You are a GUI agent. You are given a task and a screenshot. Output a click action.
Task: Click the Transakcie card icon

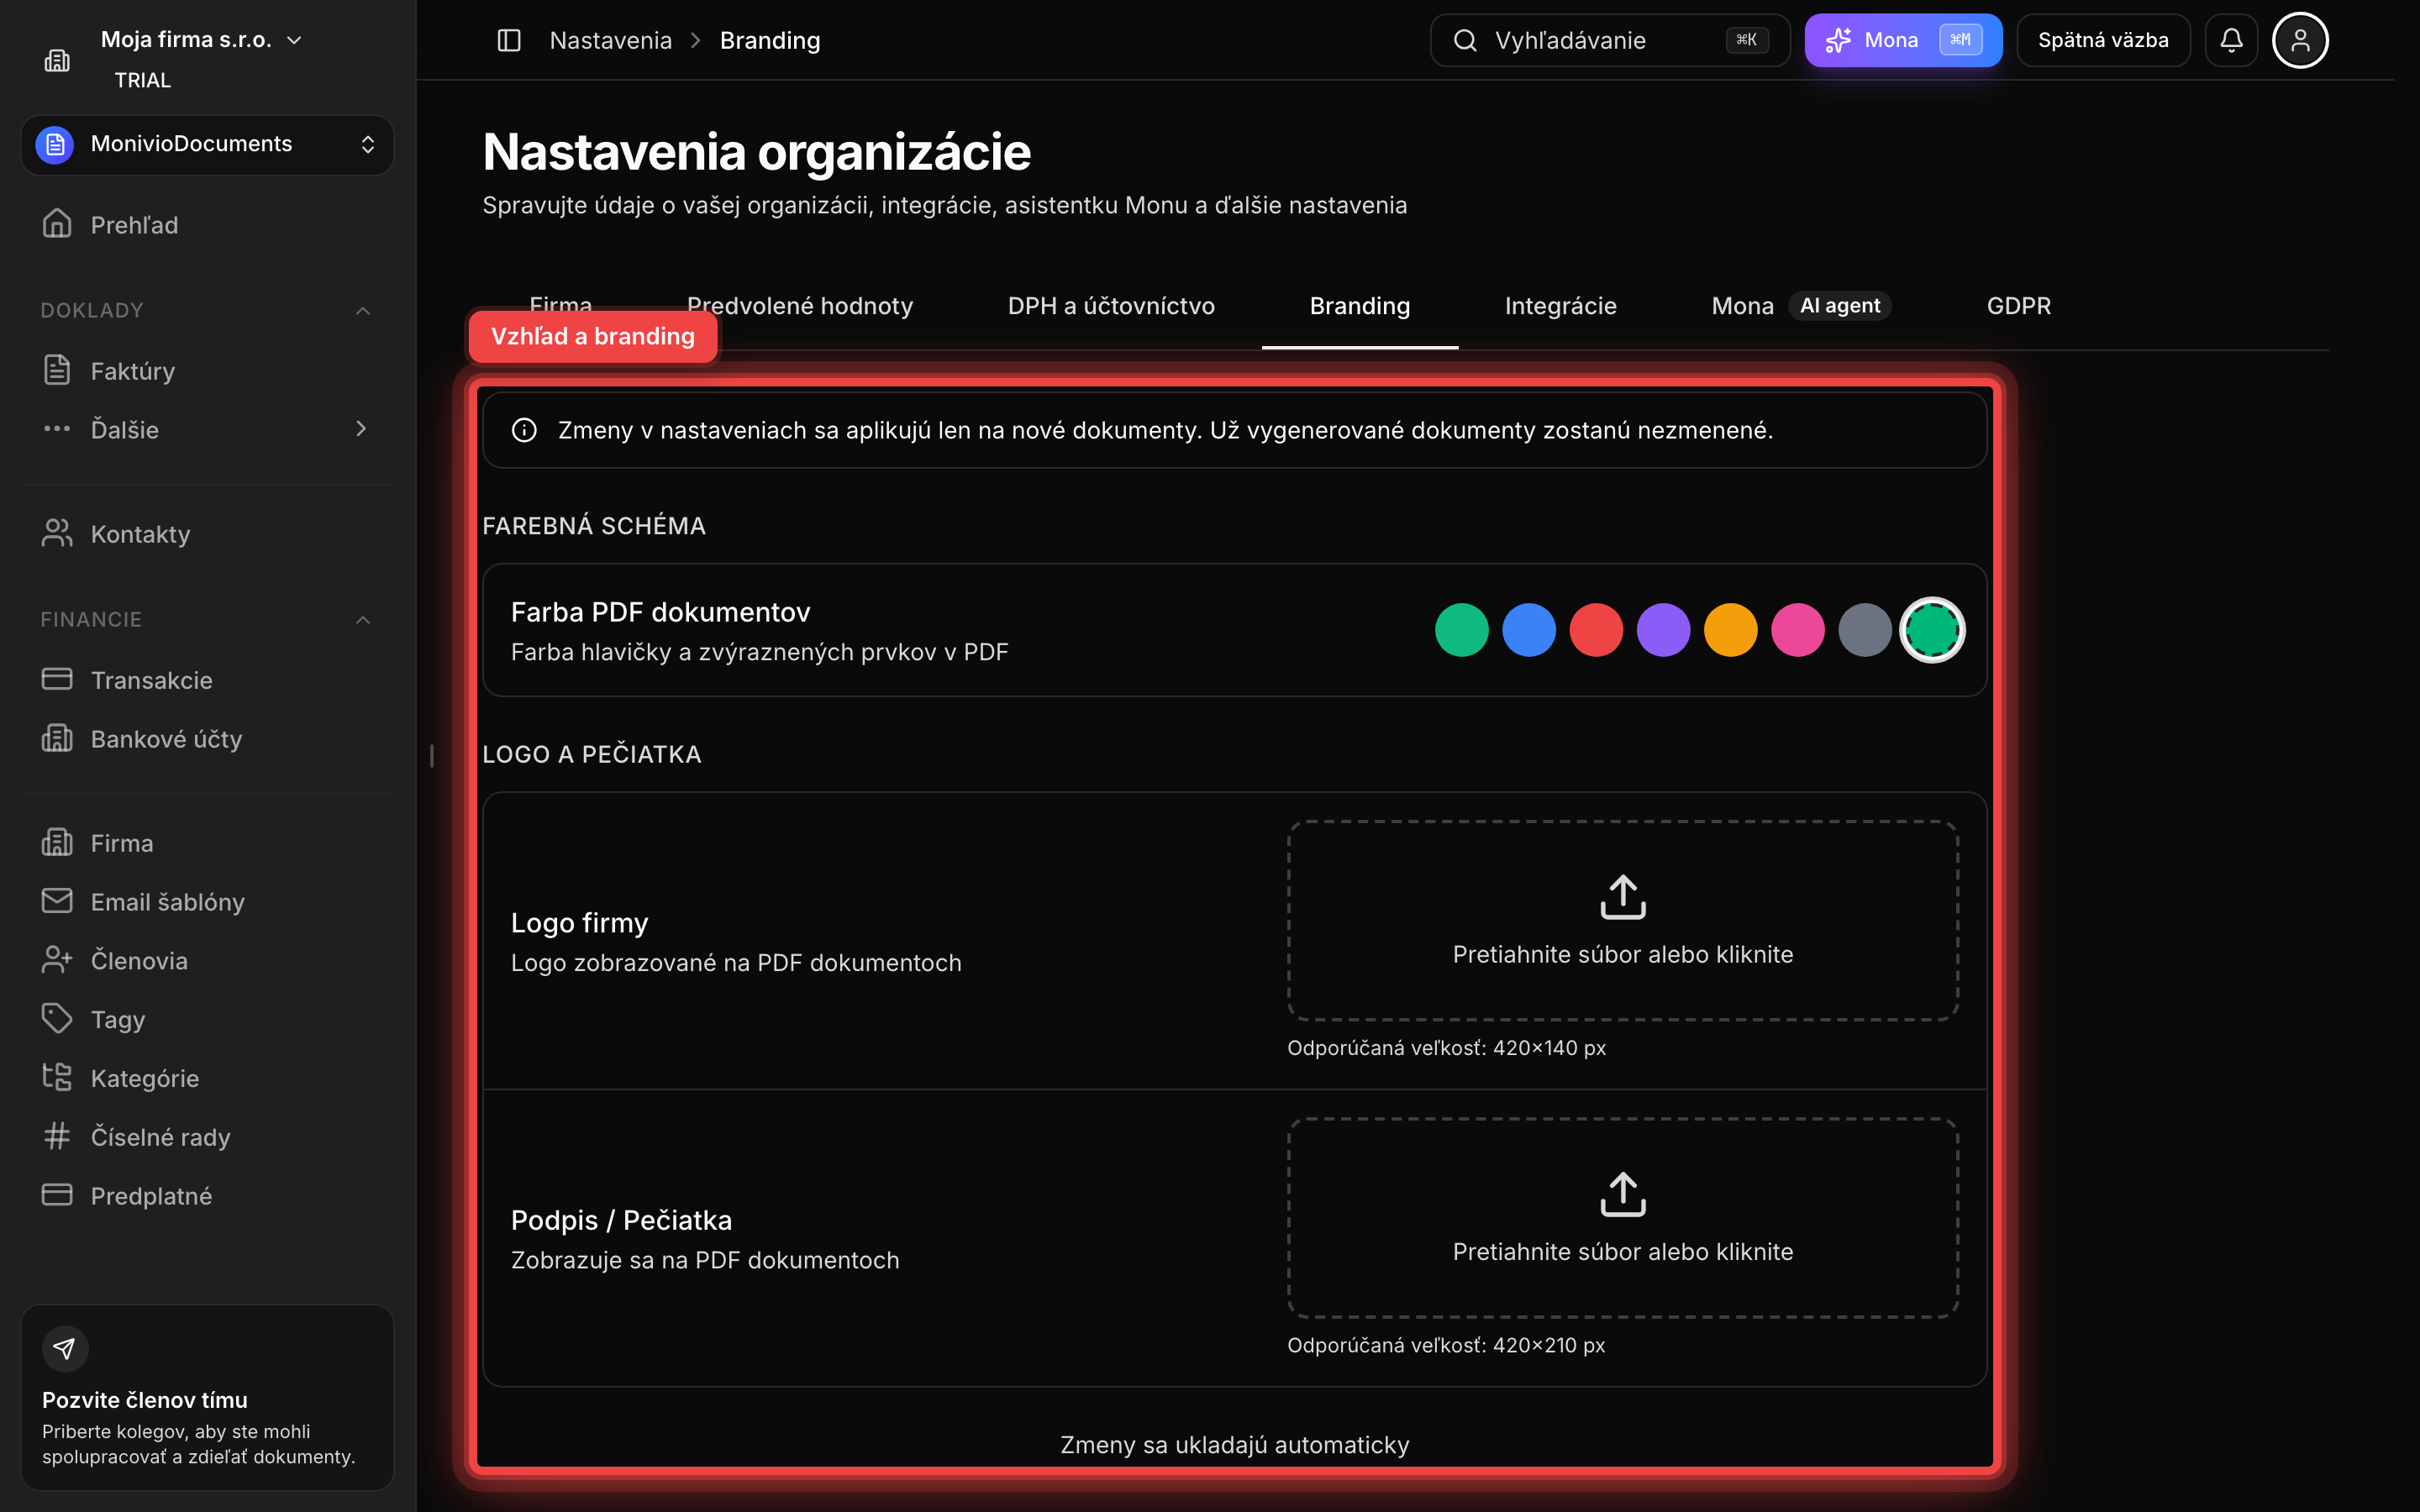click(57, 679)
